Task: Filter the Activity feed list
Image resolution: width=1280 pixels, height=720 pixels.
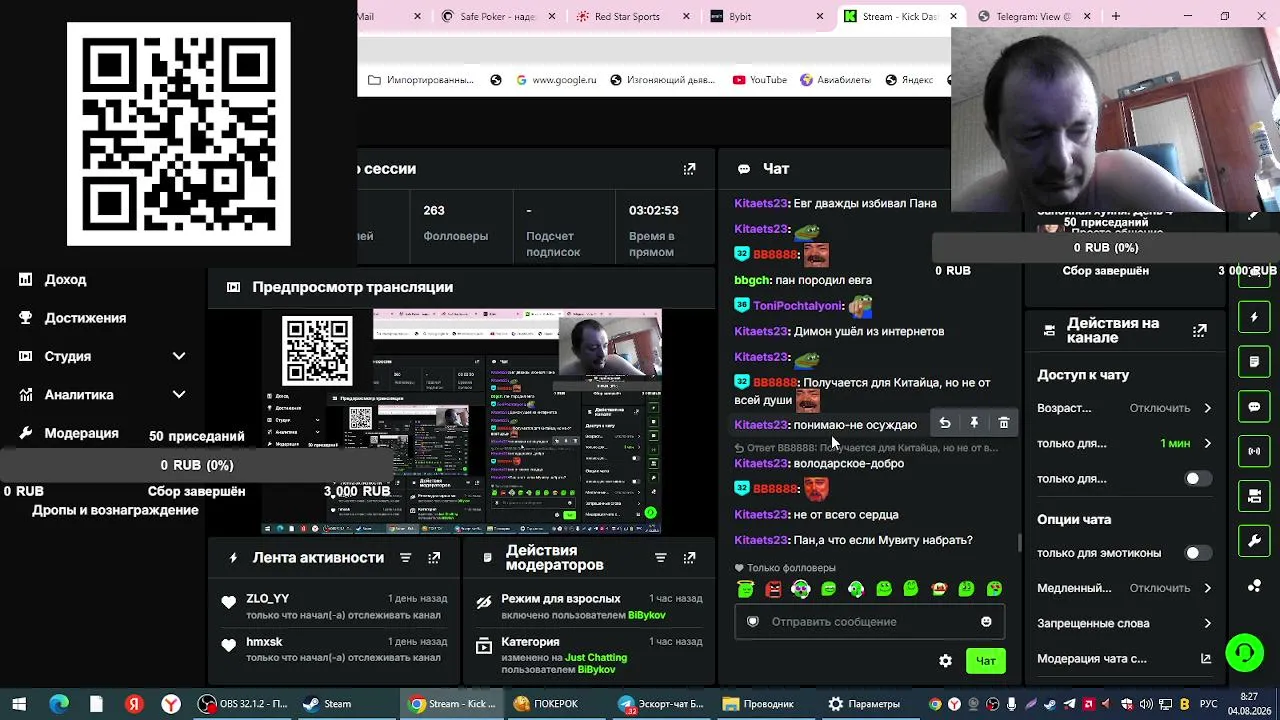Action: pyautogui.click(x=405, y=558)
